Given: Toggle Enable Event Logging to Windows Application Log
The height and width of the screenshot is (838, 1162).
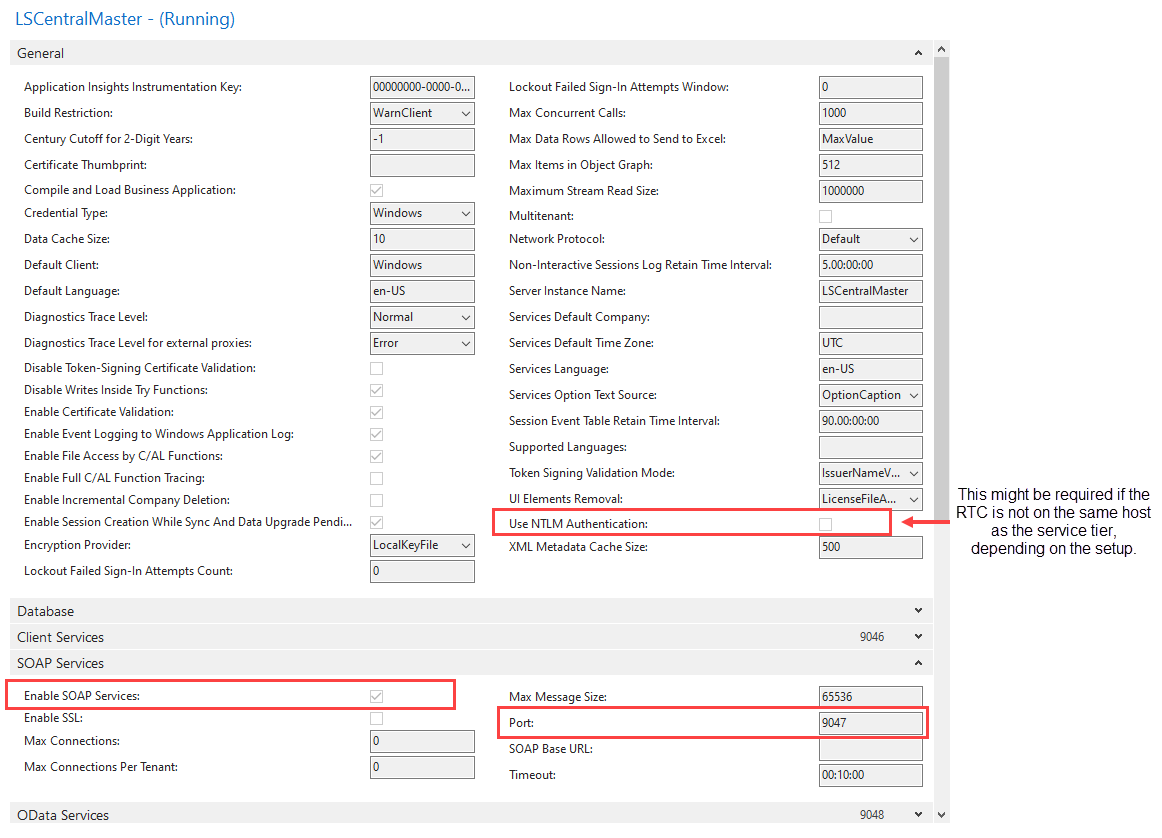Looking at the screenshot, I should [x=376, y=434].
